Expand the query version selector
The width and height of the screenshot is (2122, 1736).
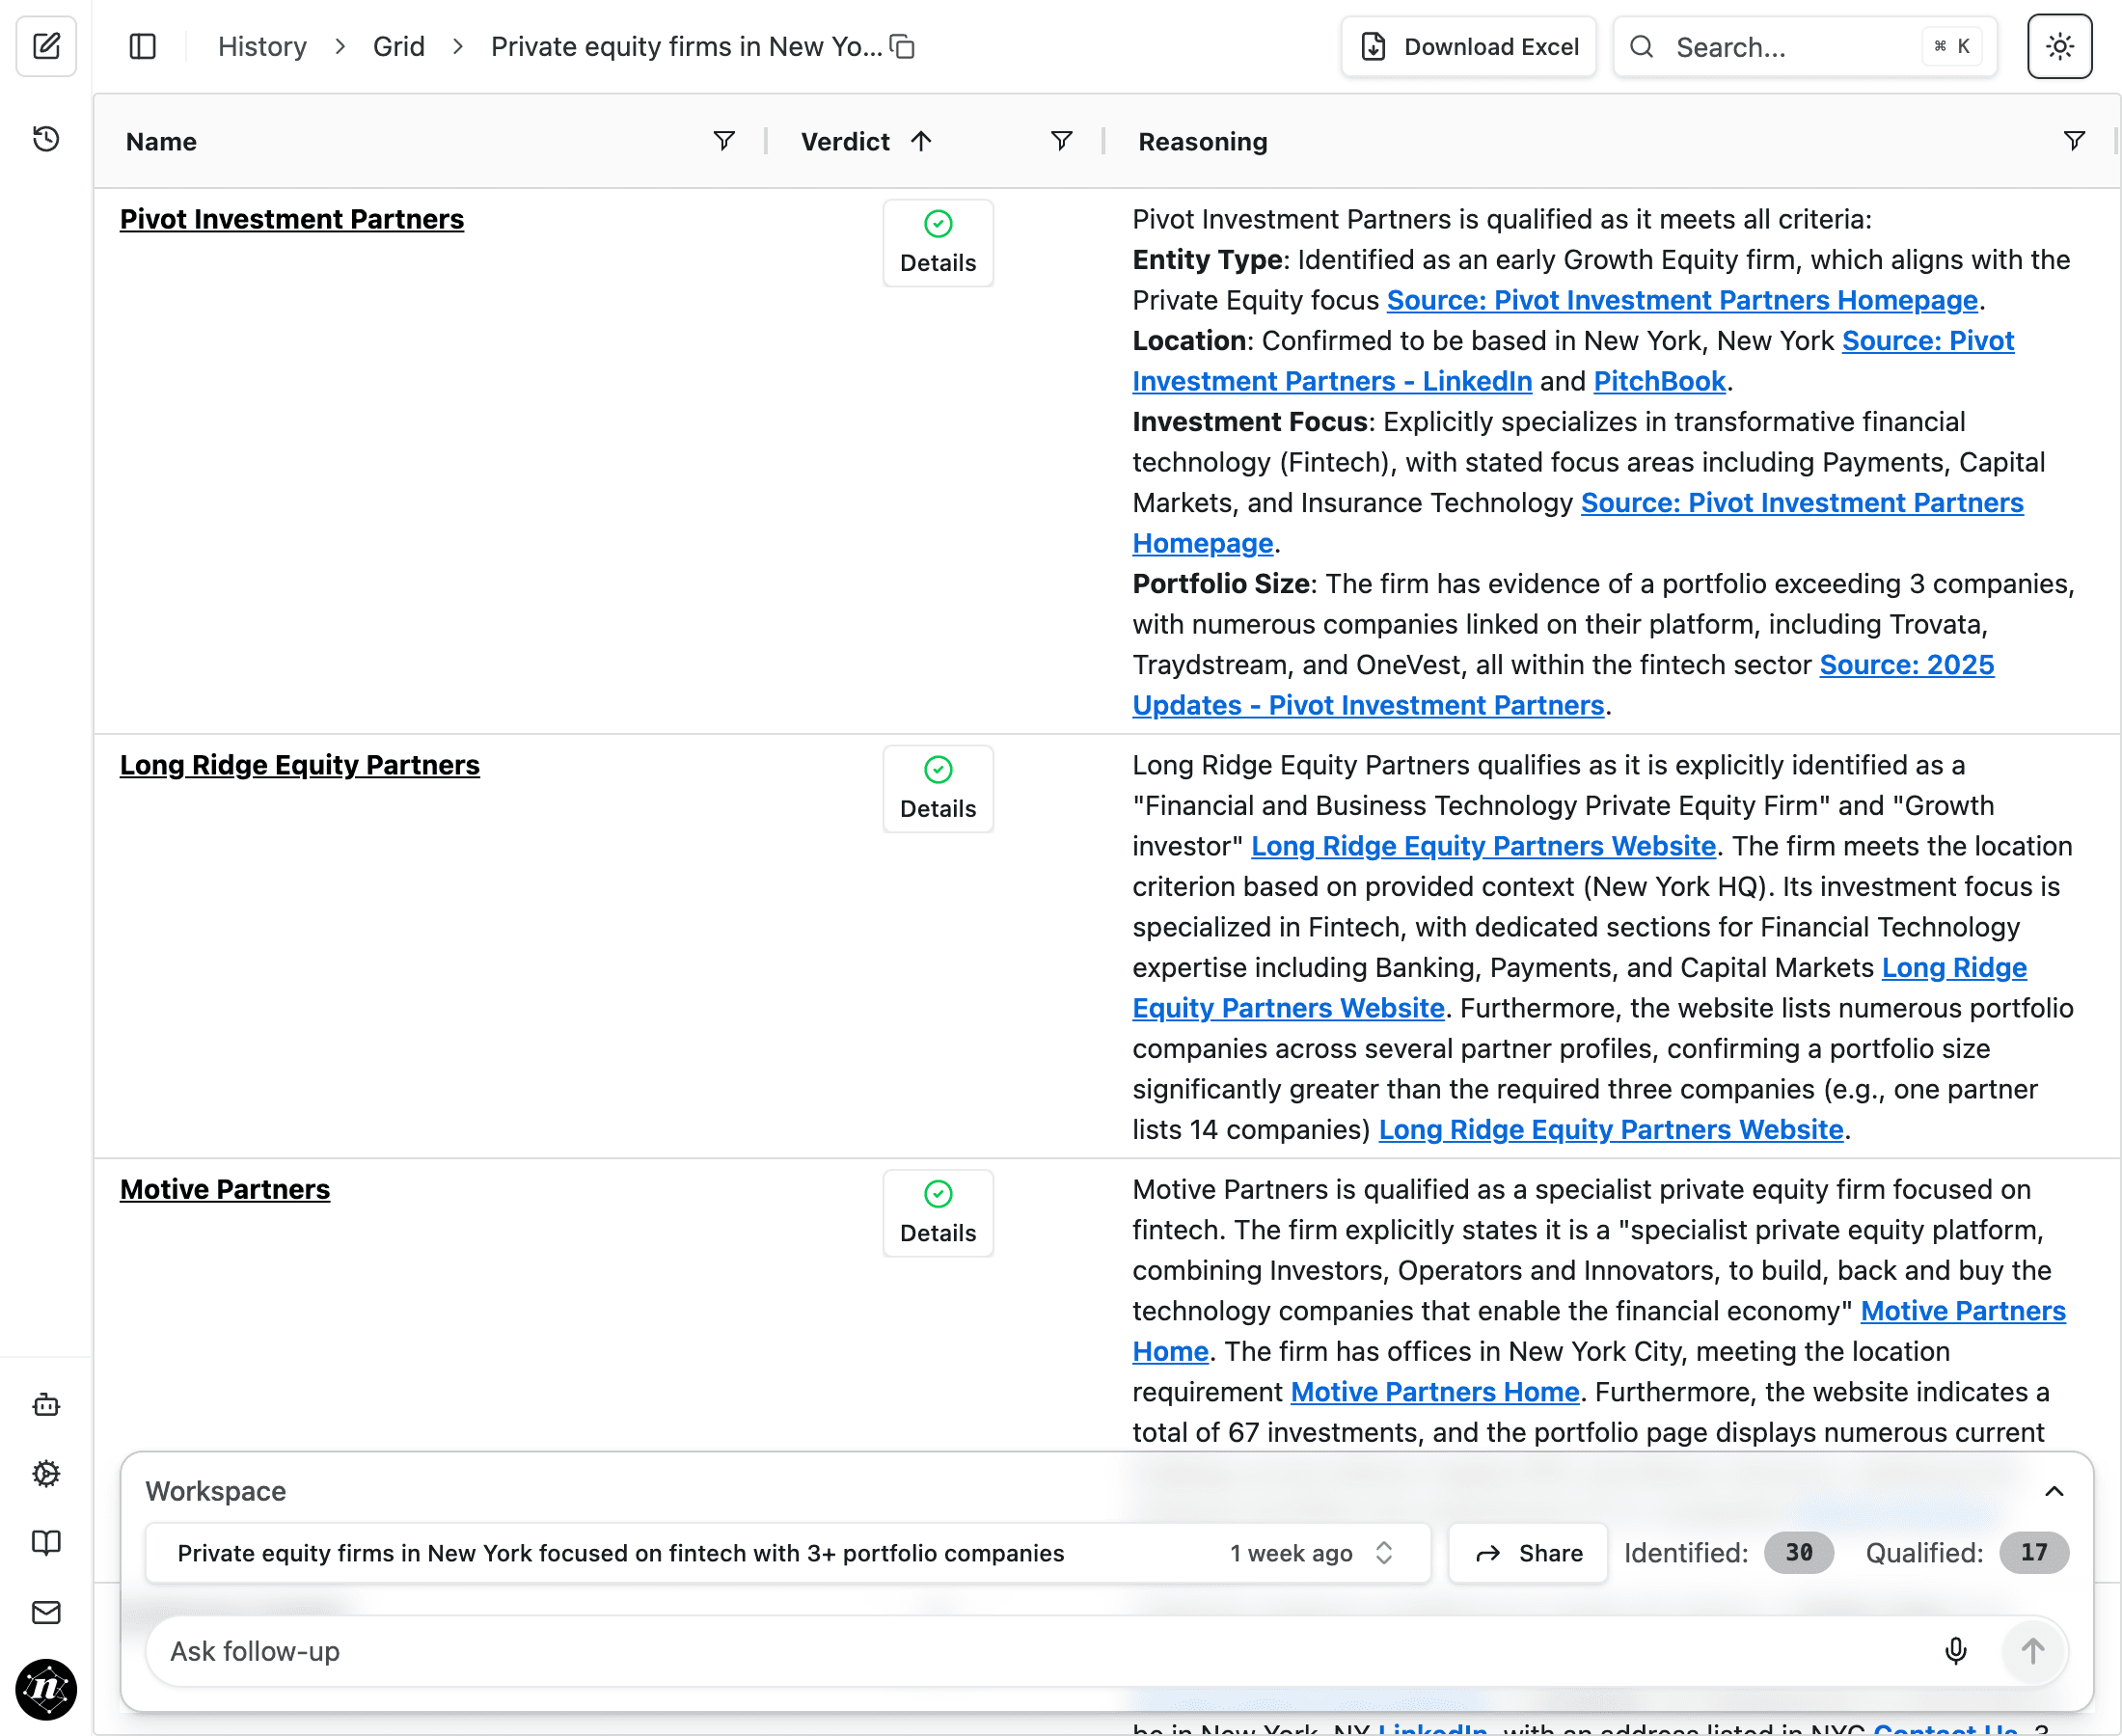pyautogui.click(x=1383, y=1552)
